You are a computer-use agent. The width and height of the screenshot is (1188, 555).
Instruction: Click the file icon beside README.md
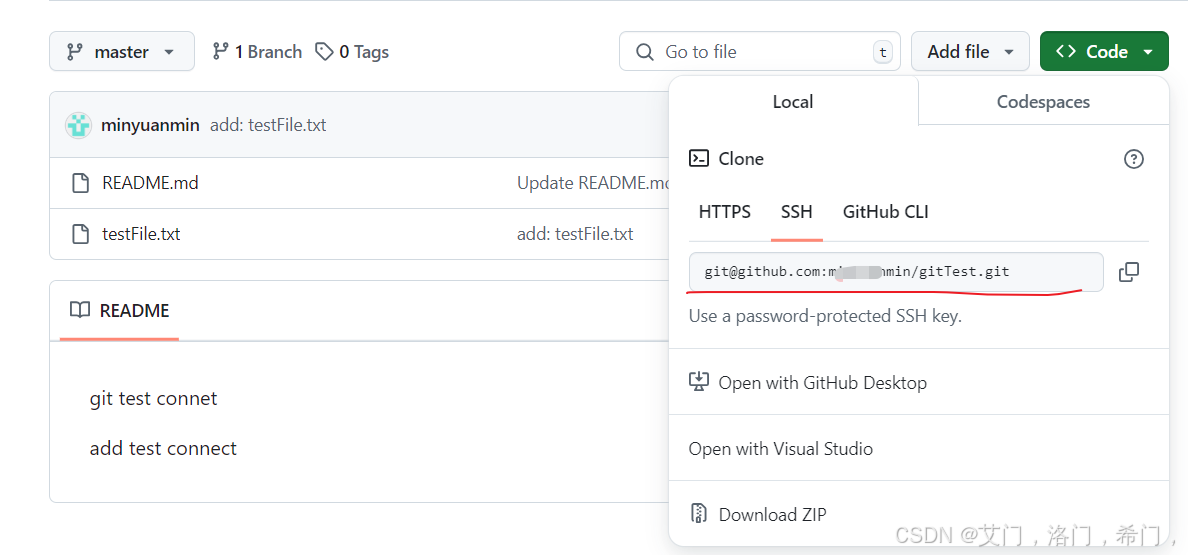pyautogui.click(x=80, y=183)
